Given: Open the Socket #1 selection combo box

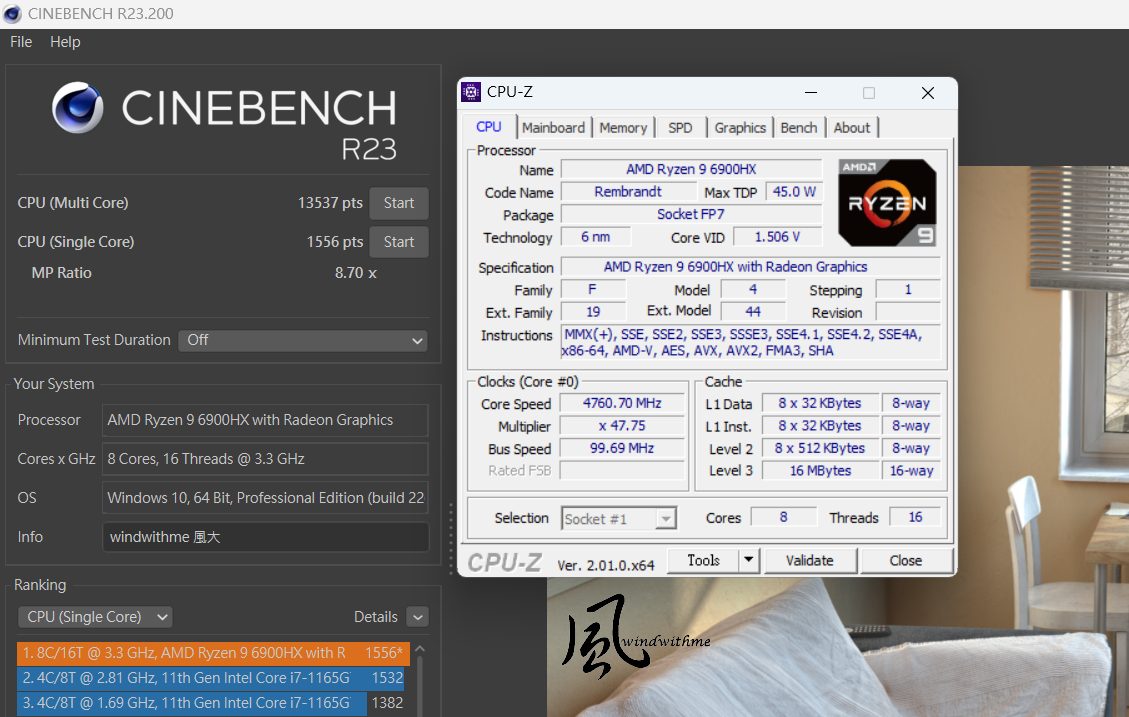Looking at the screenshot, I should click(619, 518).
